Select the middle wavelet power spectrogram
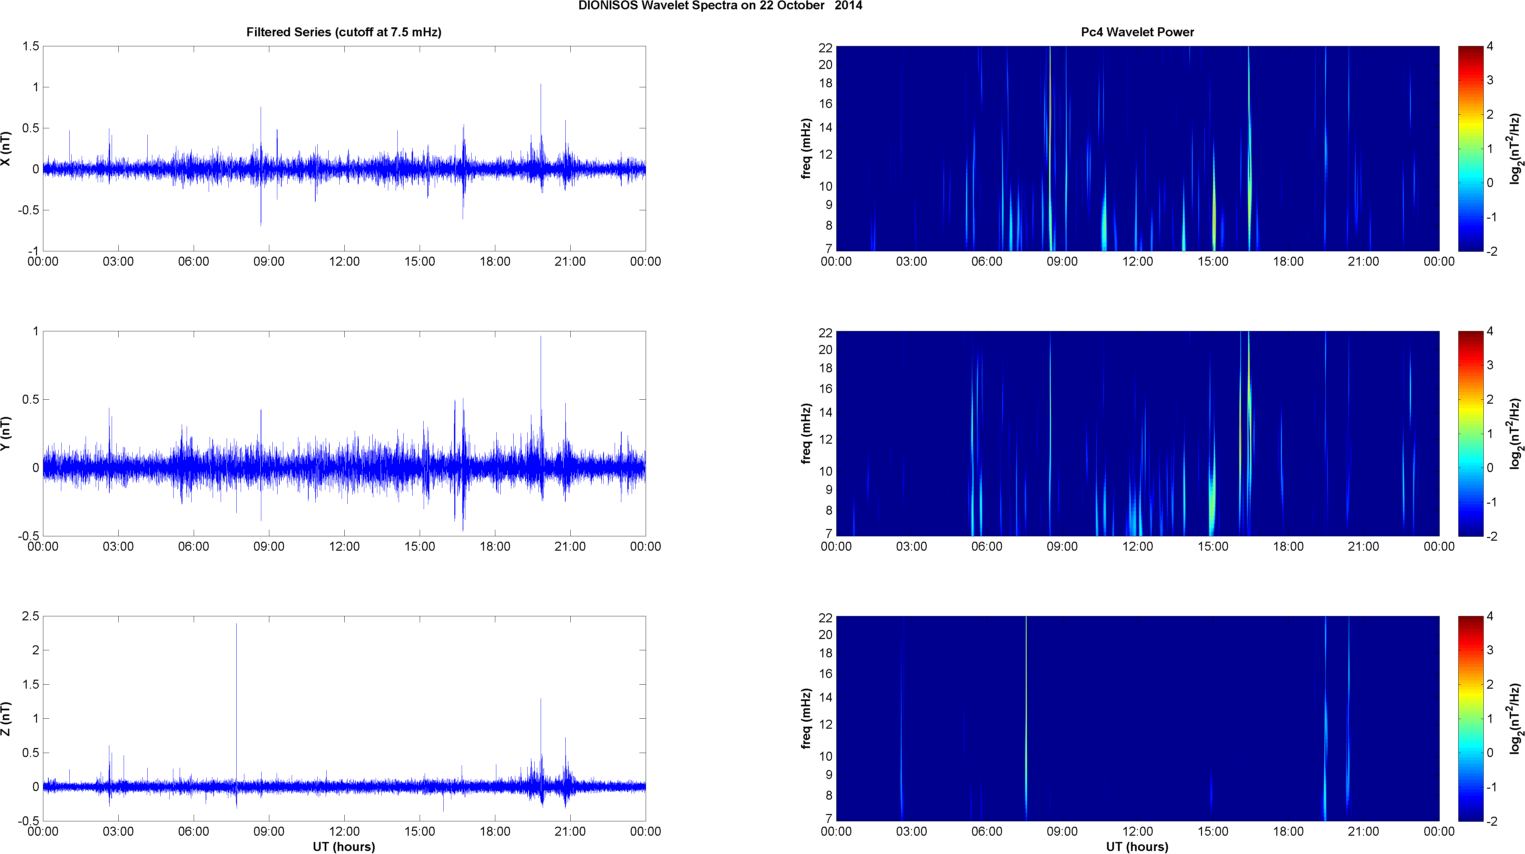The height and width of the screenshot is (854, 1525). (1137, 434)
